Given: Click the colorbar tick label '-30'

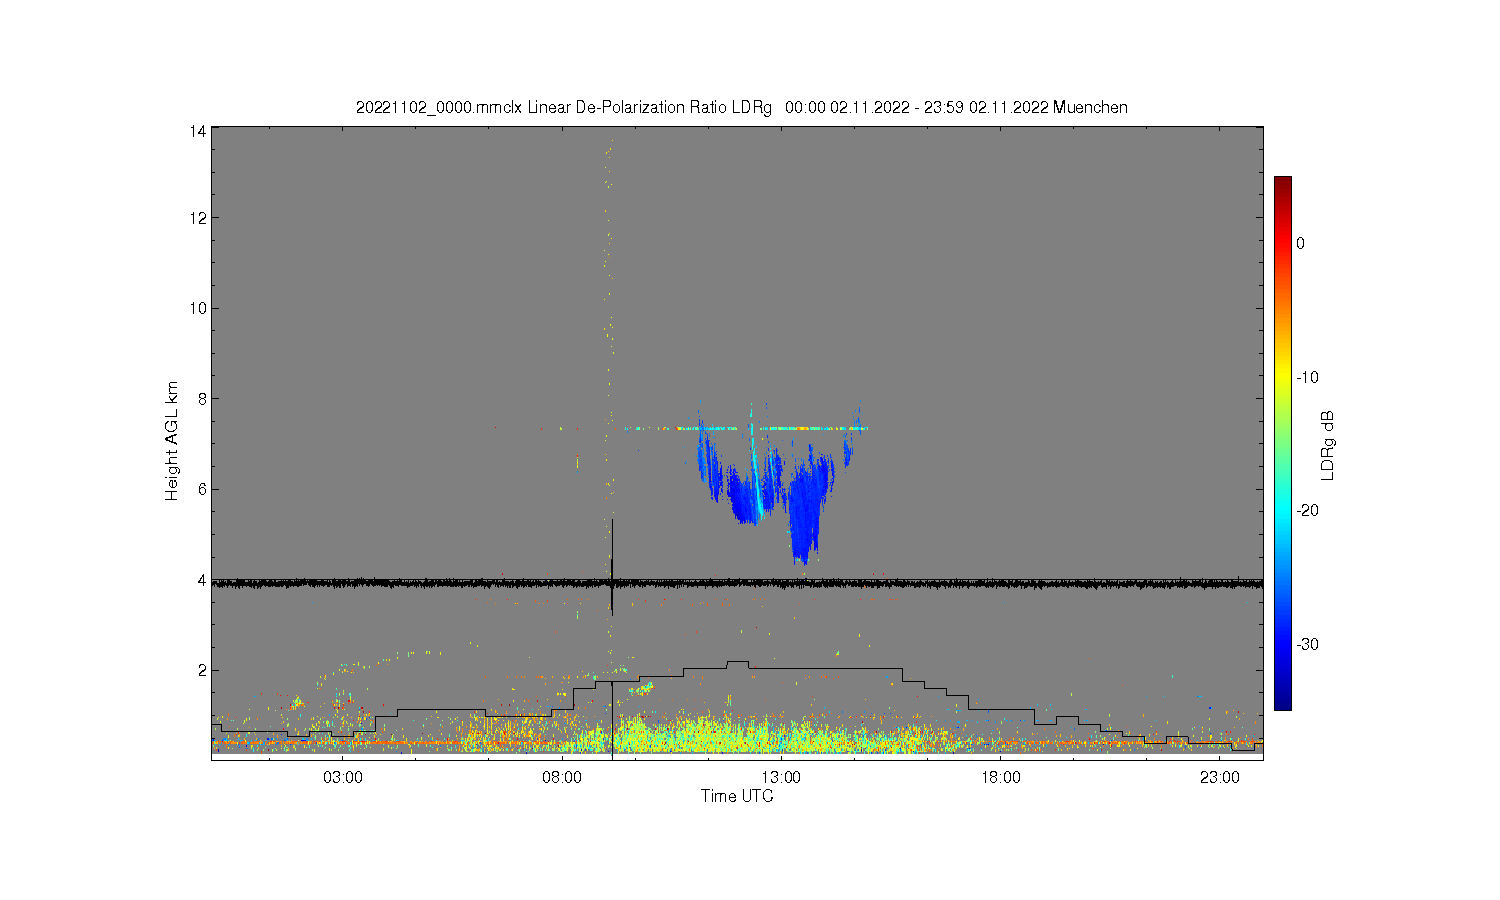Looking at the screenshot, I should [1306, 644].
